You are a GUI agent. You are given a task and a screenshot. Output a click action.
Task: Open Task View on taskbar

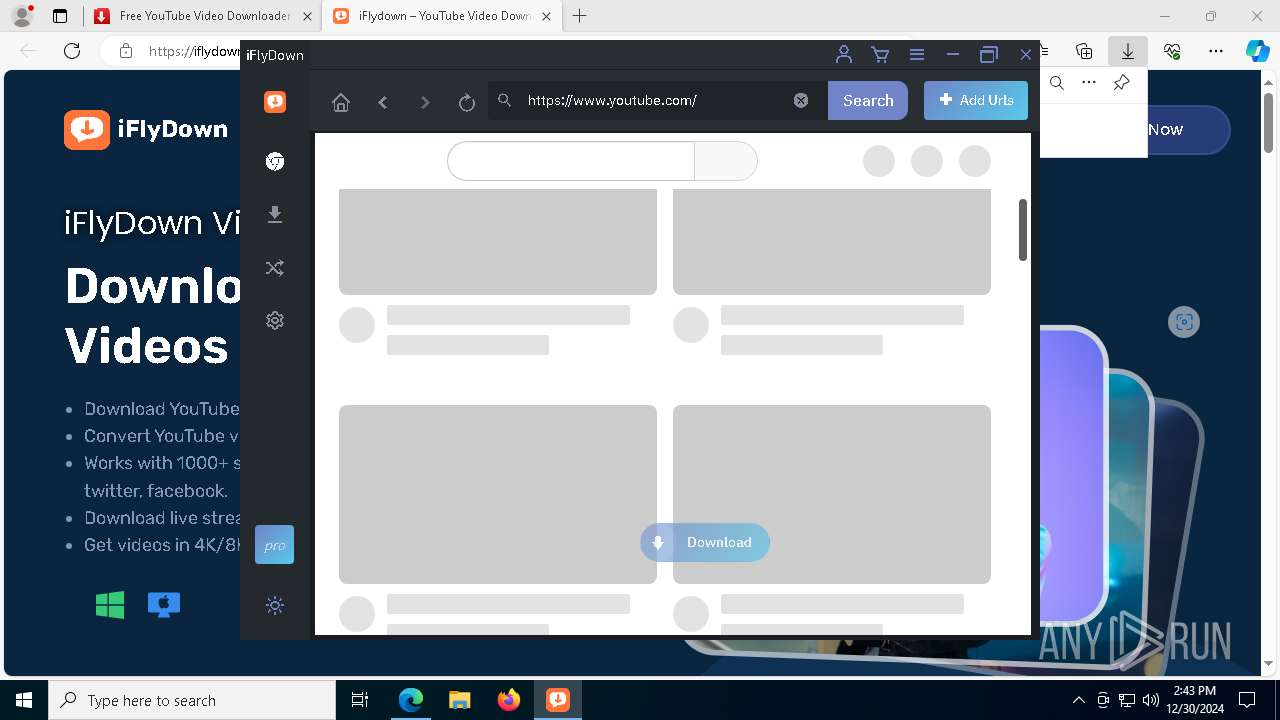point(360,700)
